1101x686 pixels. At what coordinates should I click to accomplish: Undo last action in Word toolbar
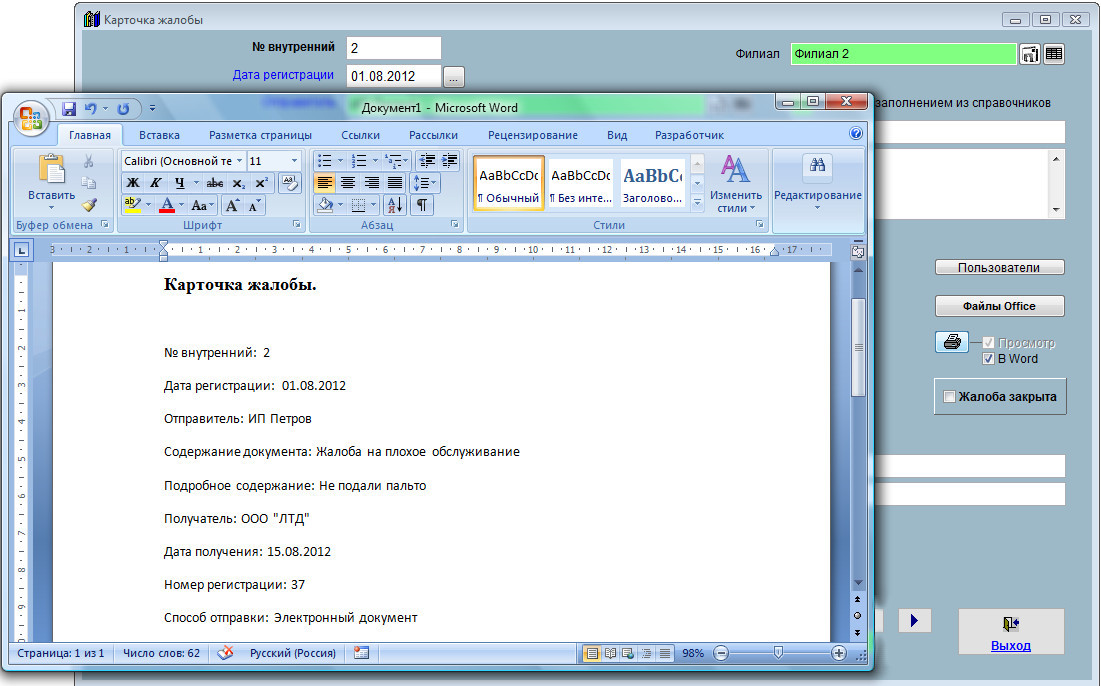(x=91, y=109)
